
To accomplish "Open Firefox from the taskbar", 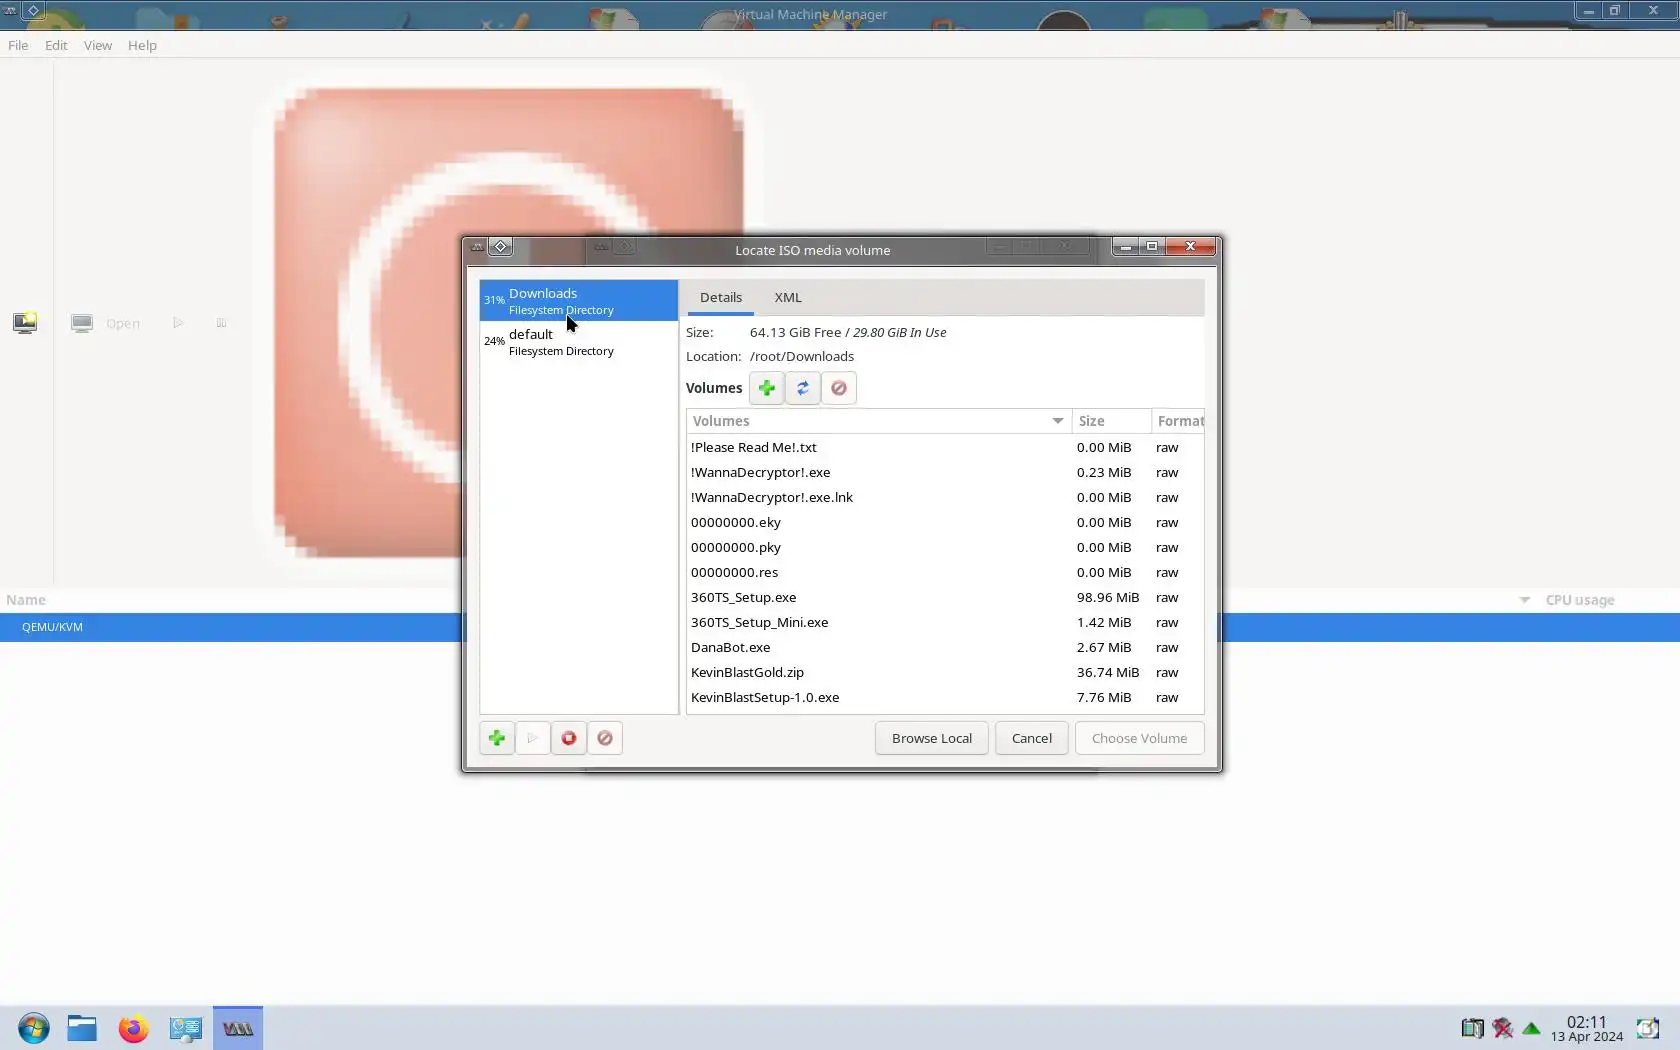I will click(x=133, y=1028).
